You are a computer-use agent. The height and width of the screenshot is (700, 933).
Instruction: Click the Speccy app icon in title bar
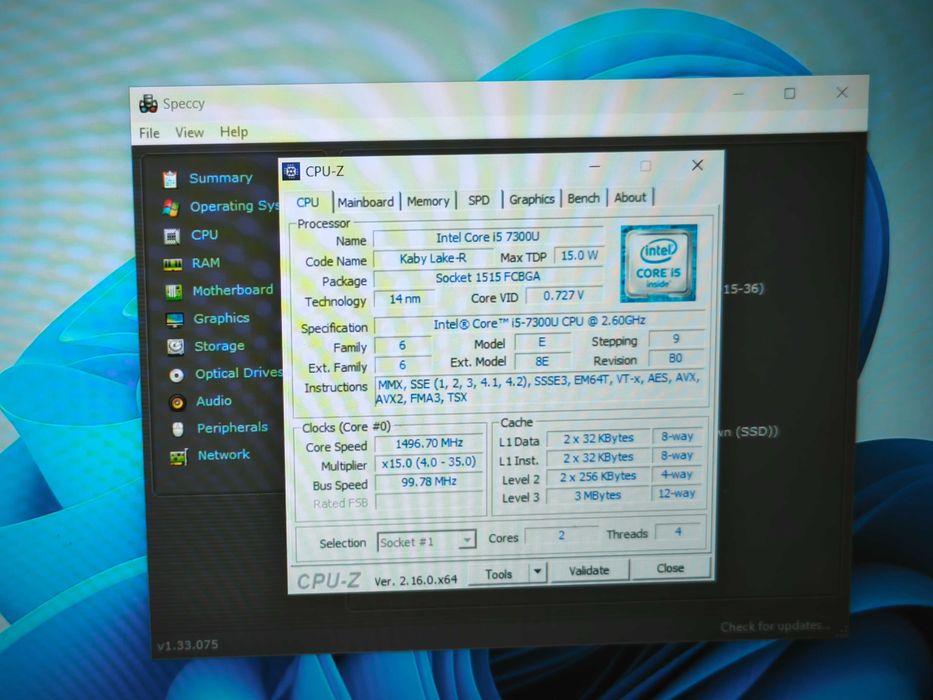[148, 104]
